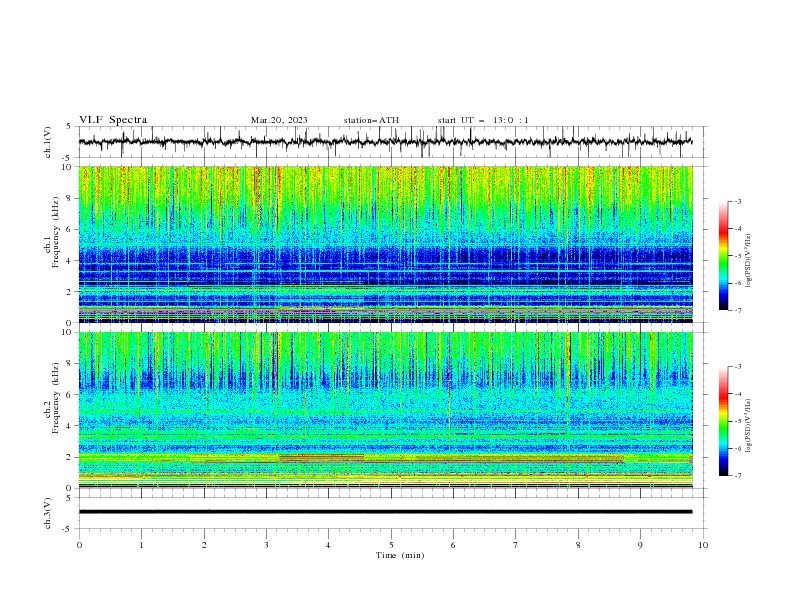Select the date text "Mar.20, 2023"

pyautogui.click(x=279, y=120)
